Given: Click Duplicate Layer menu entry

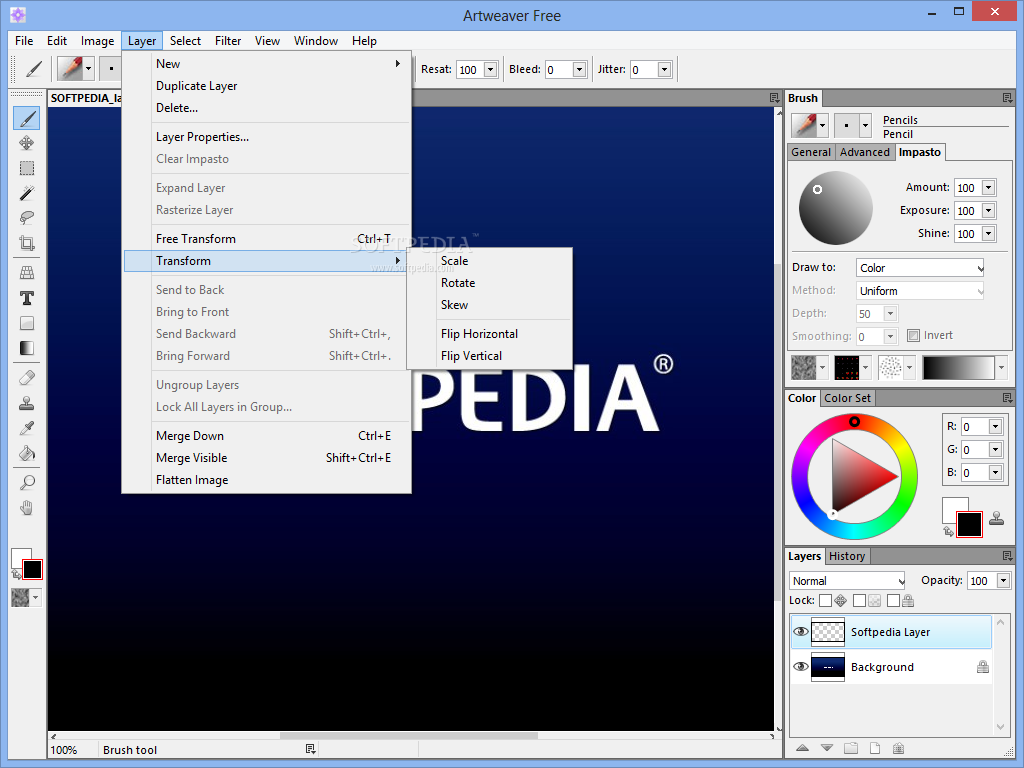Looking at the screenshot, I should [x=197, y=86].
